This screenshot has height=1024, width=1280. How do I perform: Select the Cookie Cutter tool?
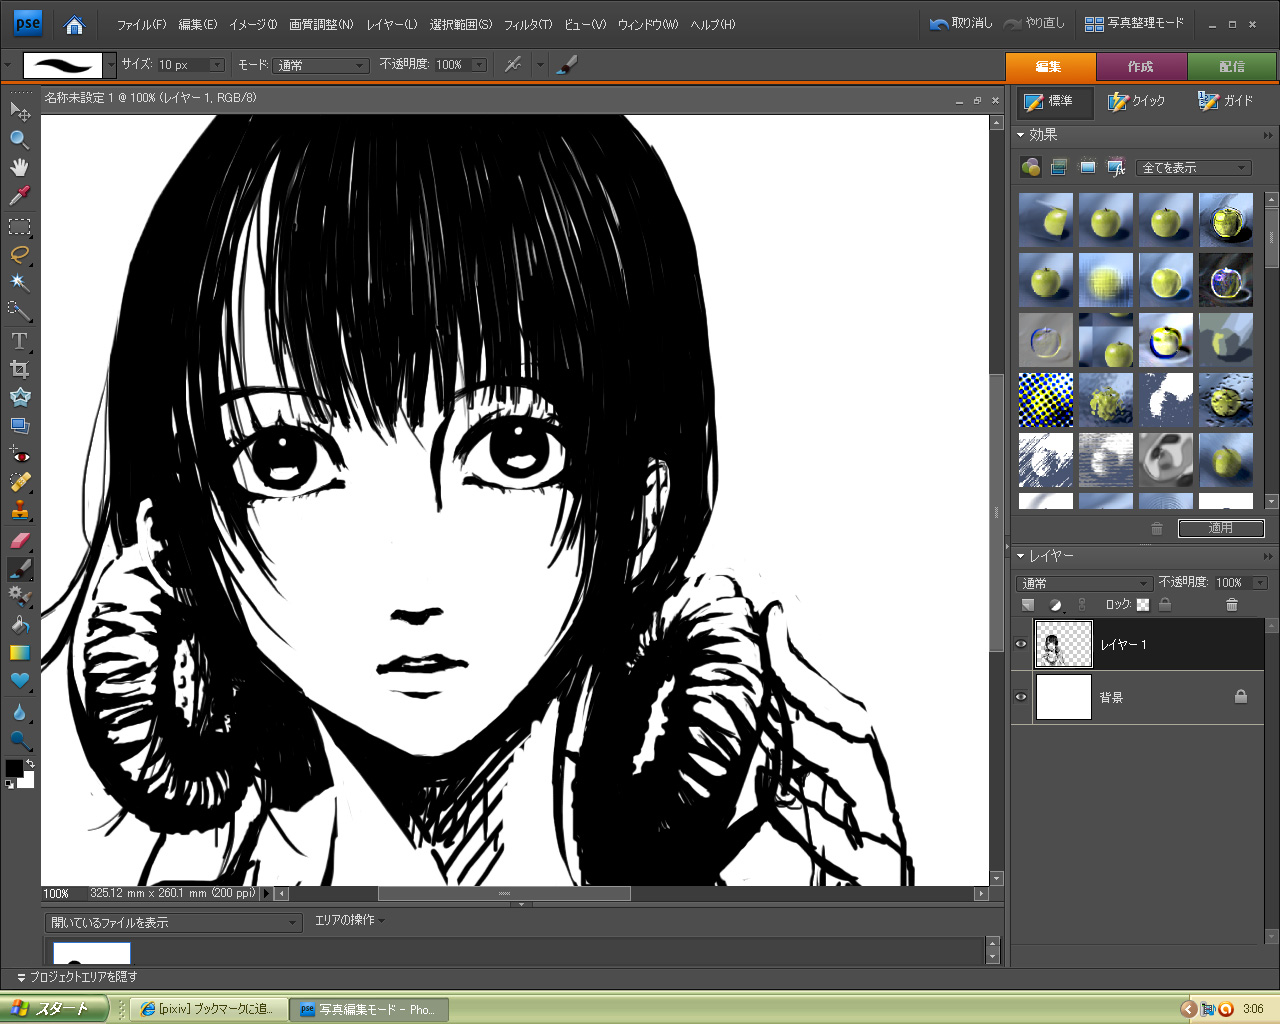[19, 397]
